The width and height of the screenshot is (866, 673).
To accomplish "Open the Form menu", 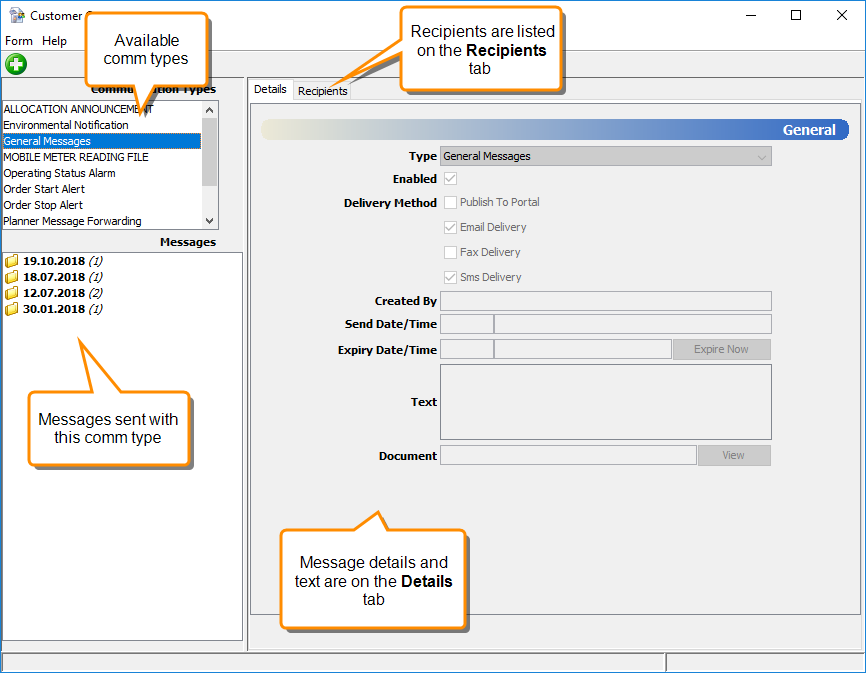I will [x=19, y=41].
